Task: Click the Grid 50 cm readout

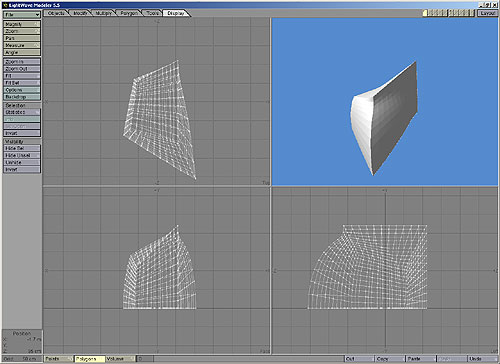Action: click(22, 359)
